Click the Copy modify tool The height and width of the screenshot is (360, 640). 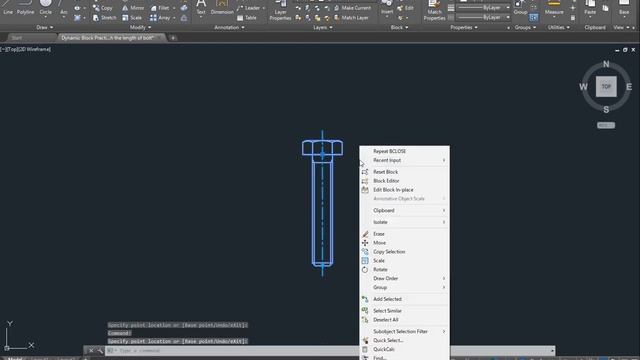click(x=102, y=8)
